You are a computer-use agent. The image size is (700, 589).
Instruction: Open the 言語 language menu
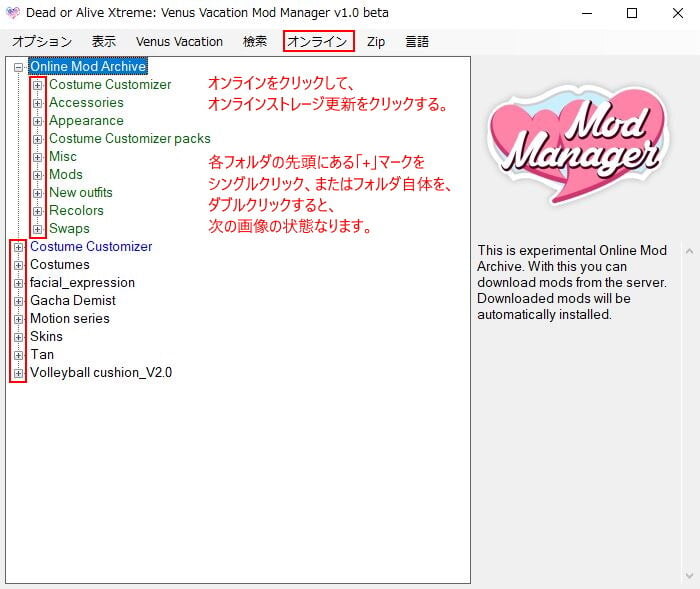(417, 42)
